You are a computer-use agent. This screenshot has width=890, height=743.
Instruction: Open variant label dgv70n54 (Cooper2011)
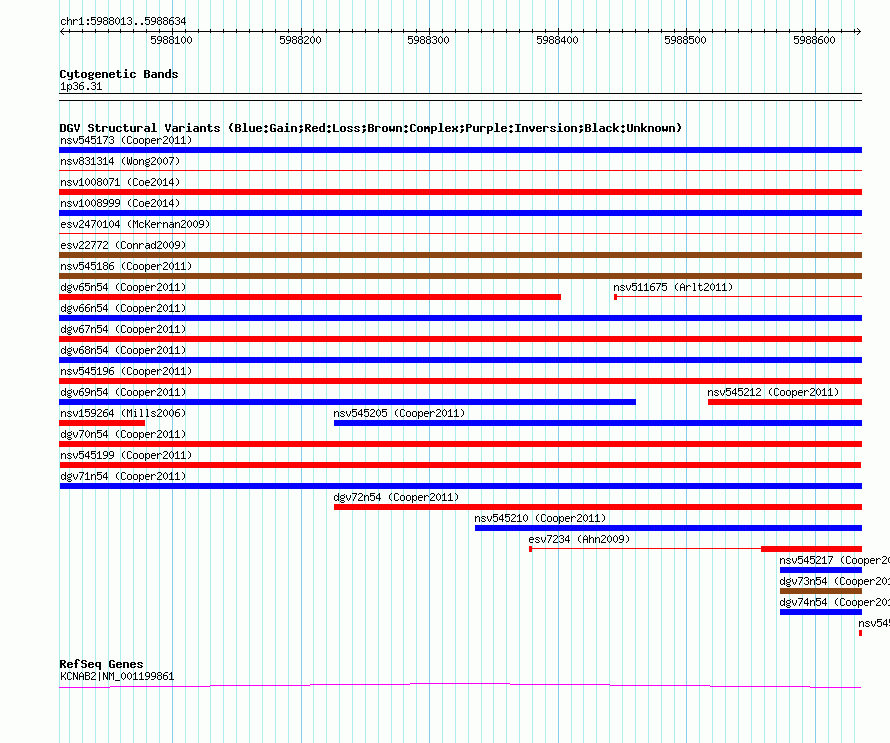(123, 434)
